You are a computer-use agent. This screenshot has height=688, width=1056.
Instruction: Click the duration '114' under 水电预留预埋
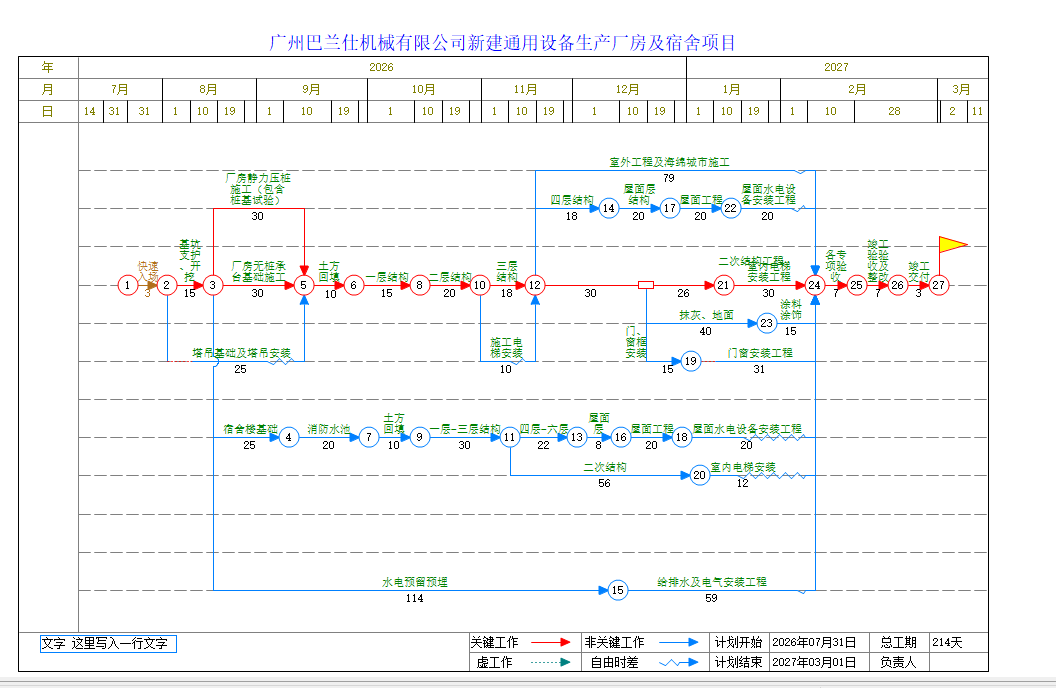pos(415,598)
